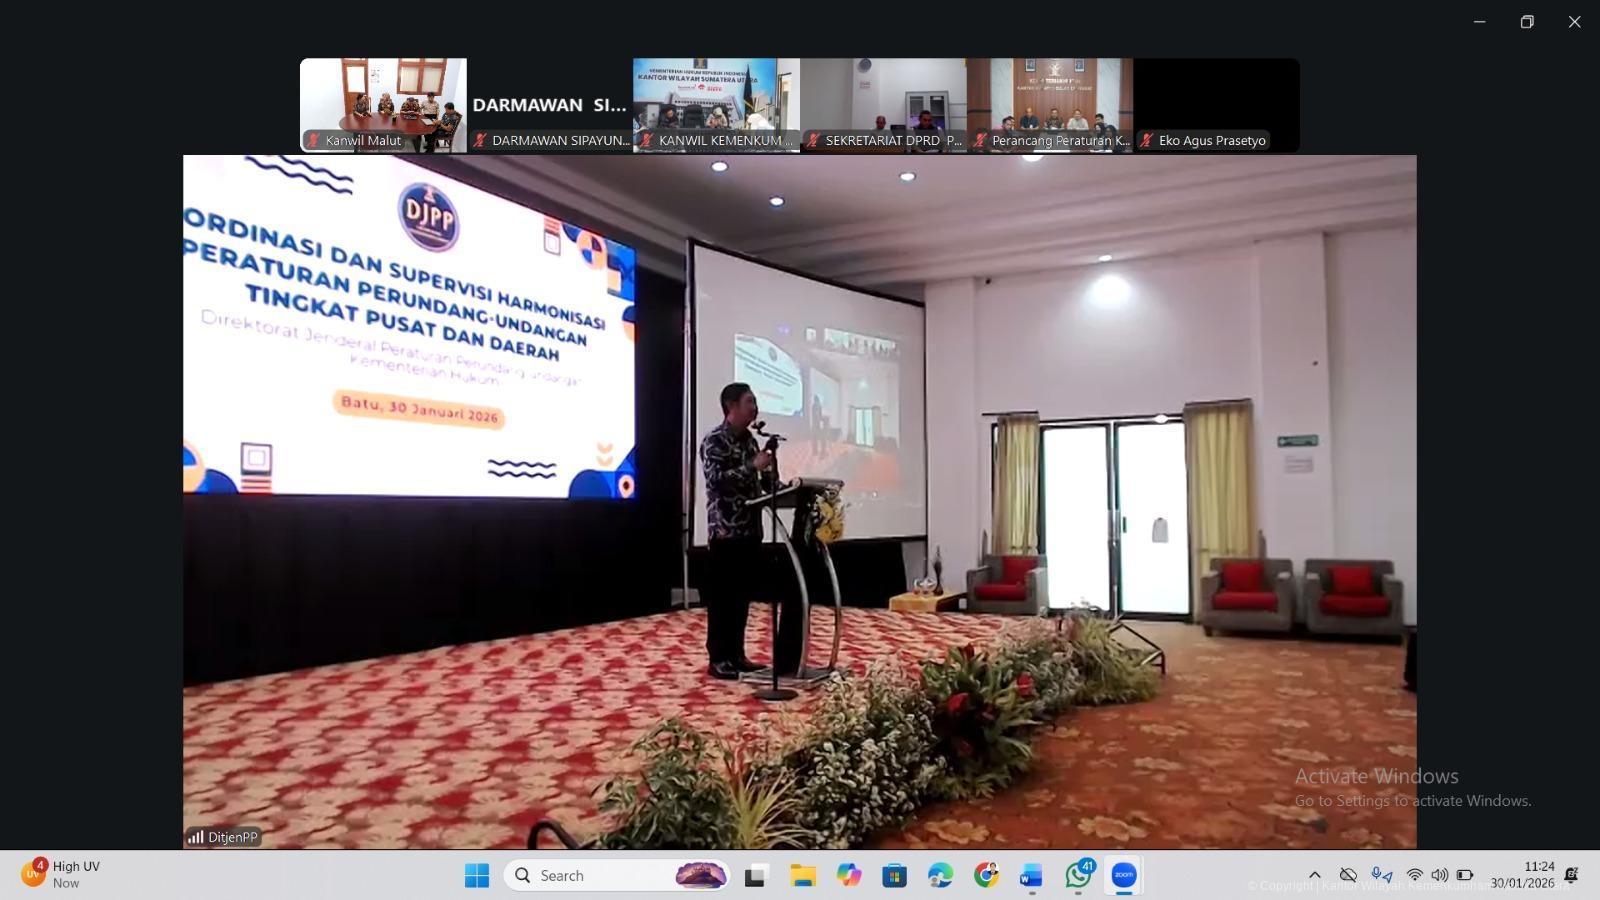Click the Windows Start button
This screenshot has height=900, width=1600.
point(477,875)
